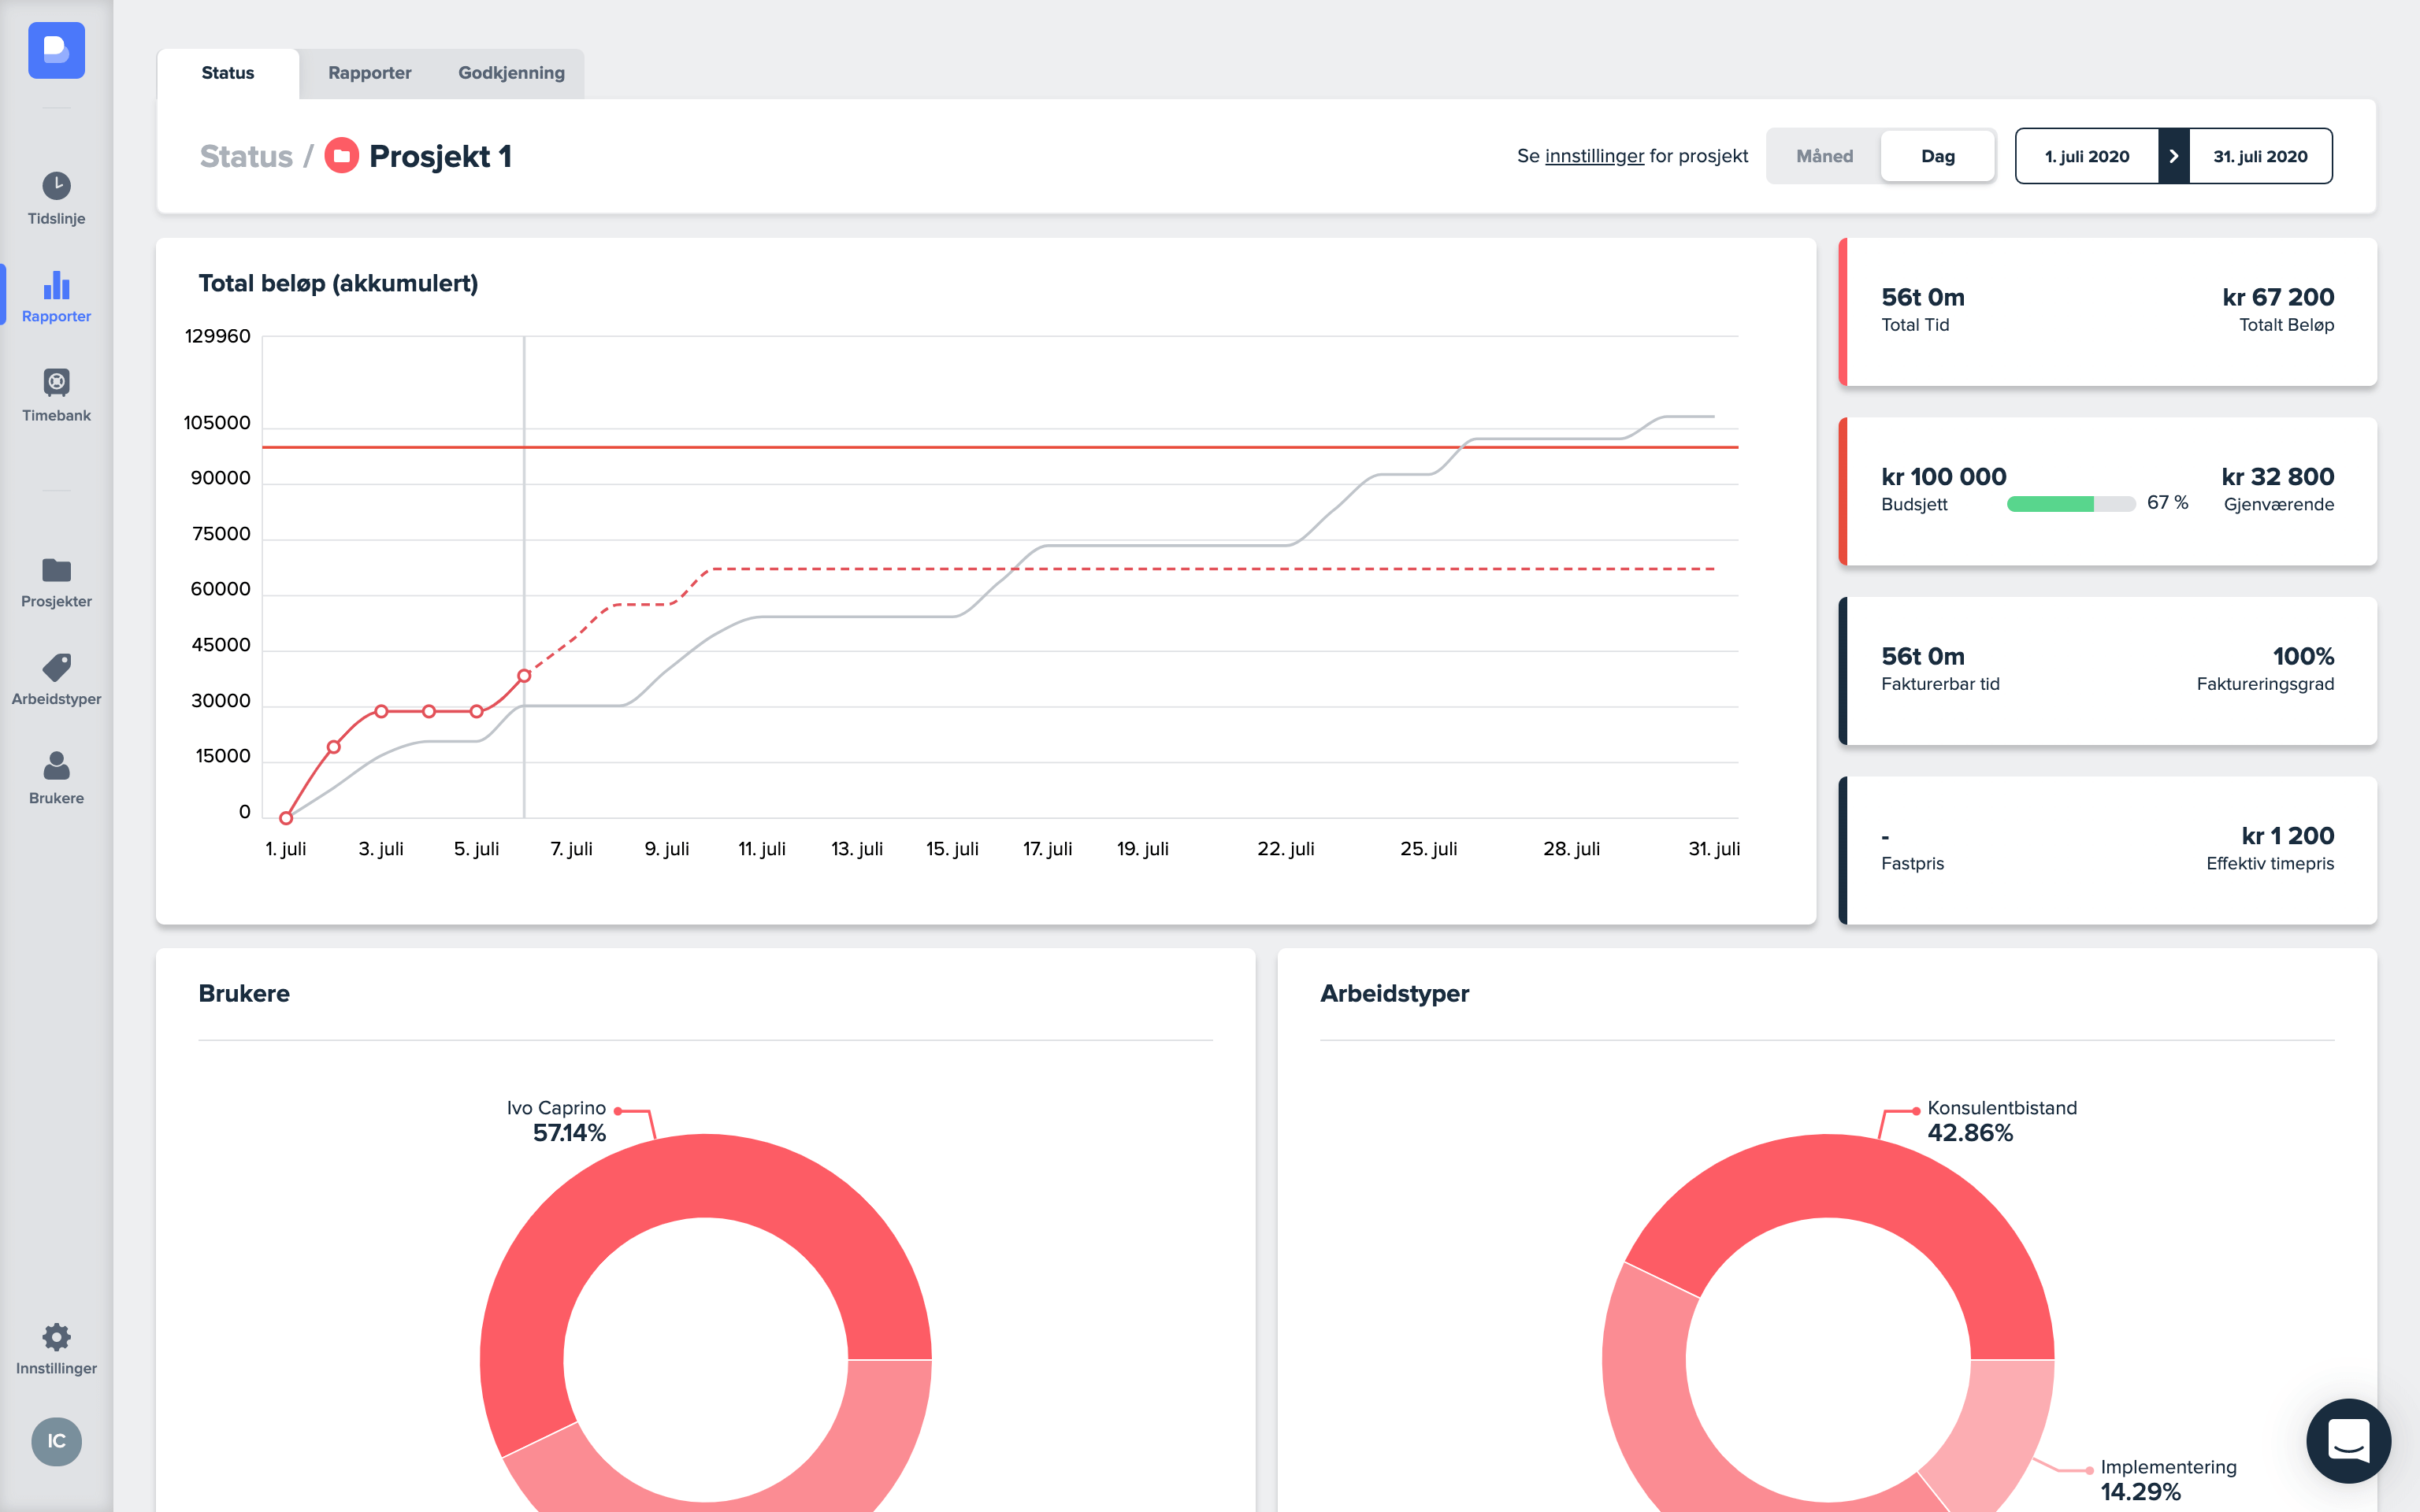Click the red Prosjekt 1 folder icon
Screen dimensions: 2420x1512
(x=341, y=155)
